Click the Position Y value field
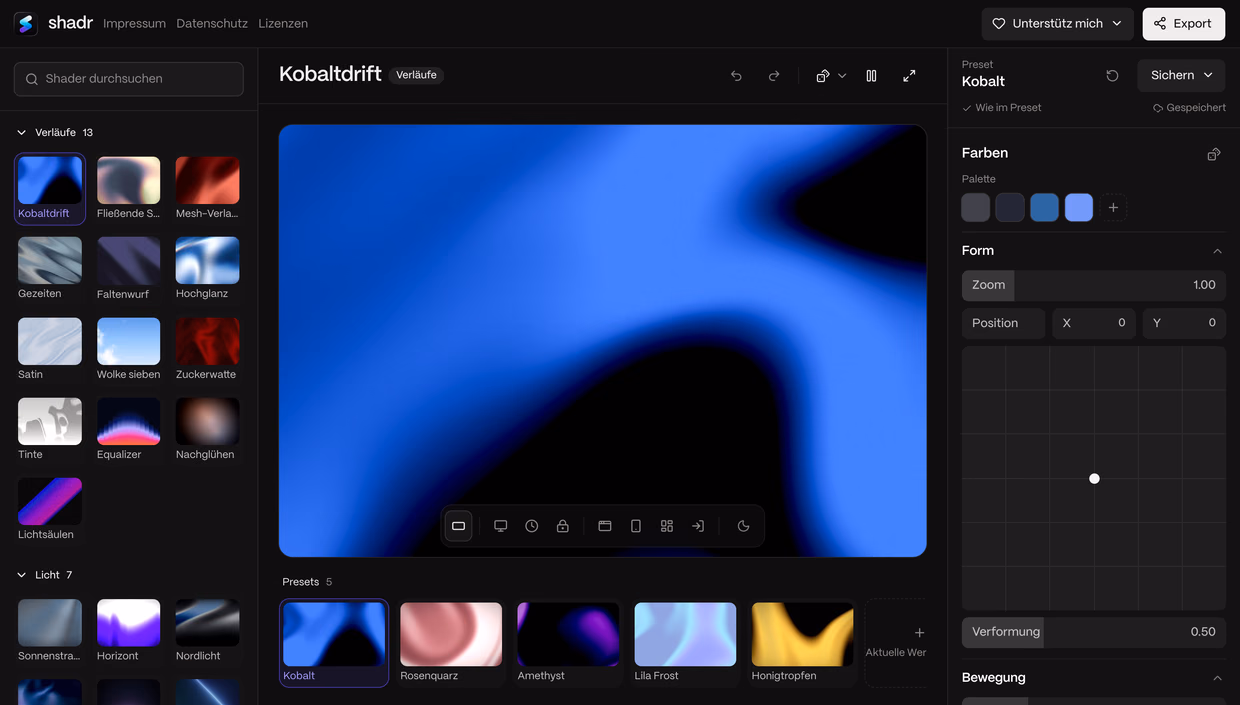The image size is (1240, 705). click(1184, 323)
